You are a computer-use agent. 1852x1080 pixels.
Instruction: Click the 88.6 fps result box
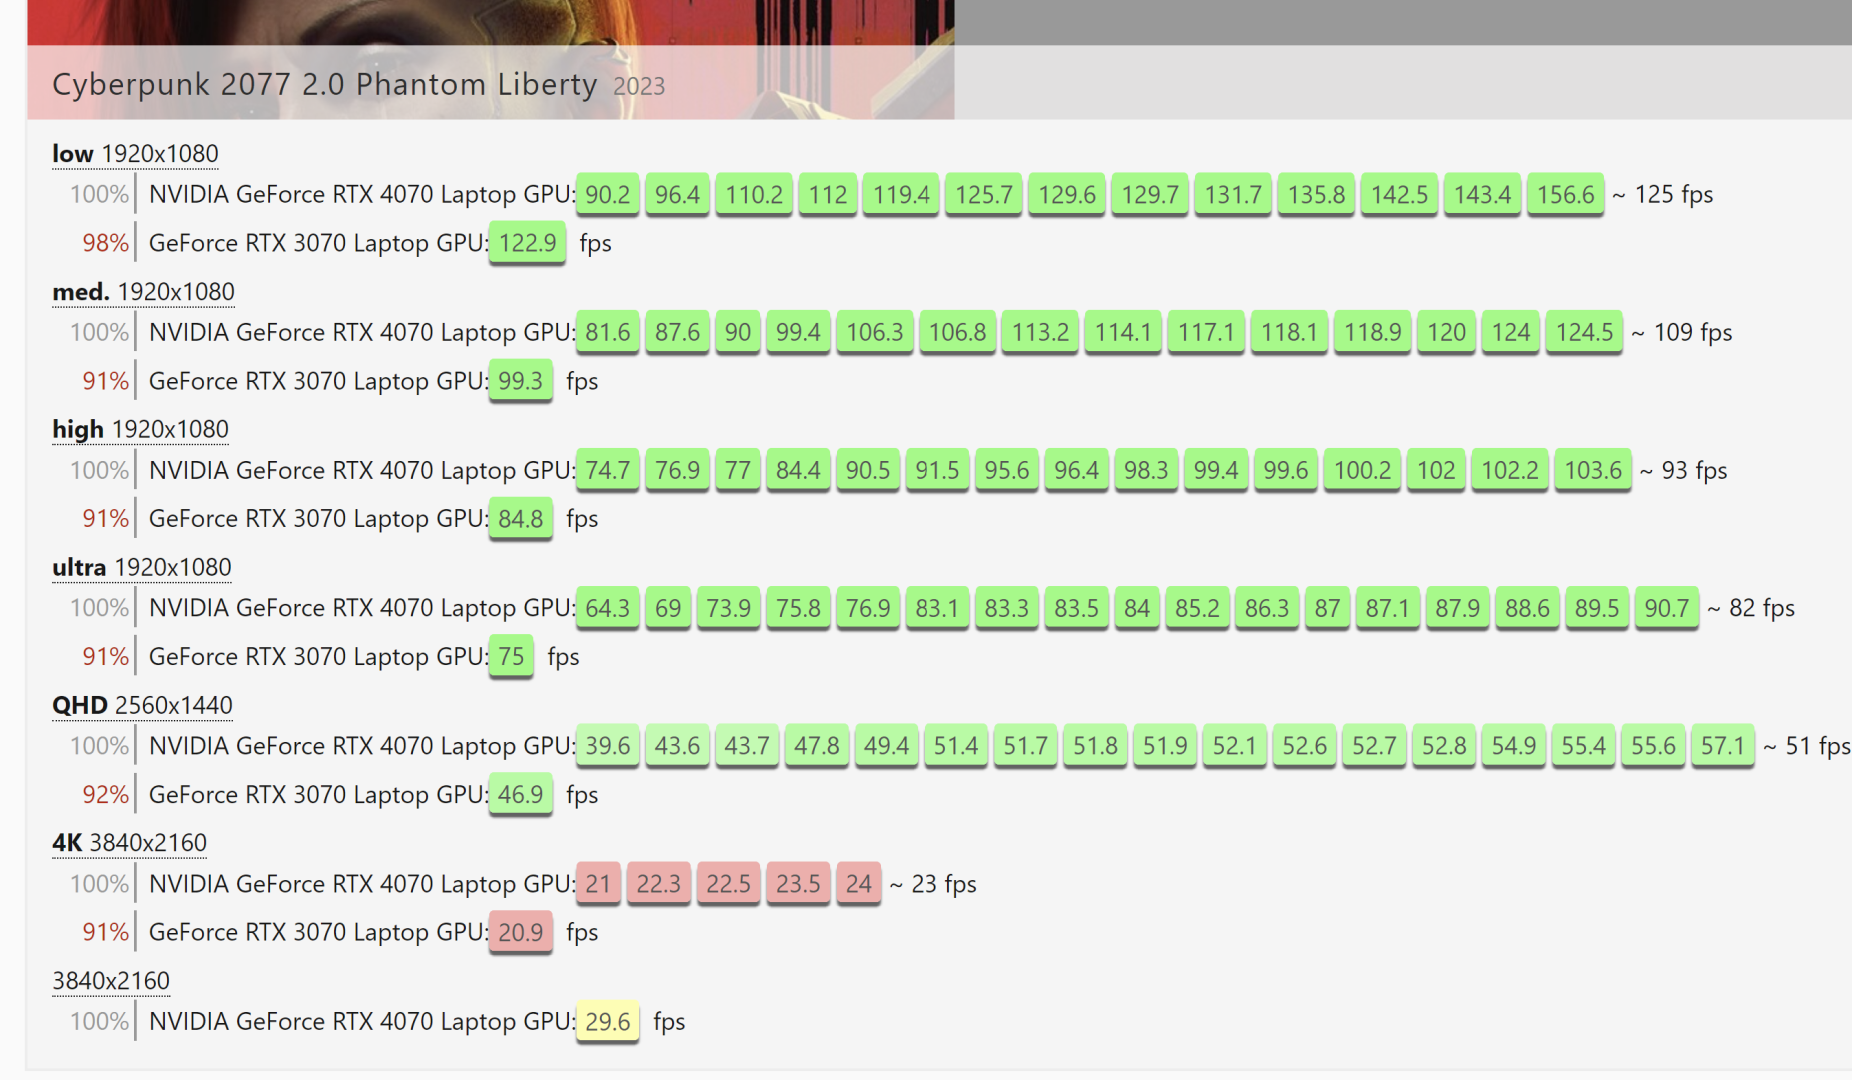point(1527,608)
